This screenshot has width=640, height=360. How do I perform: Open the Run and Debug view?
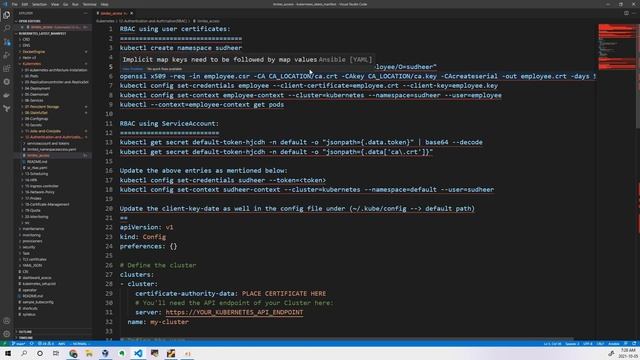(x=7, y=55)
